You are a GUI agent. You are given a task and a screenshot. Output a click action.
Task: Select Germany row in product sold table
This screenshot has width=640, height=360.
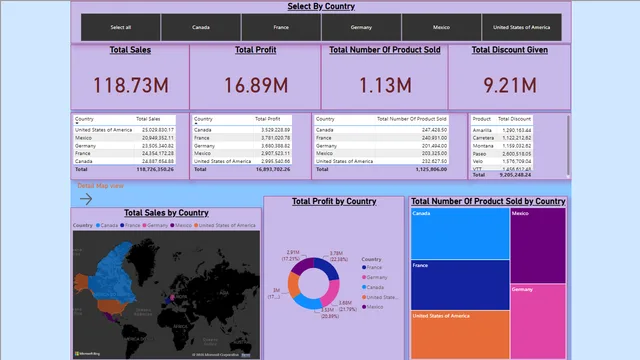coord(381,146)
